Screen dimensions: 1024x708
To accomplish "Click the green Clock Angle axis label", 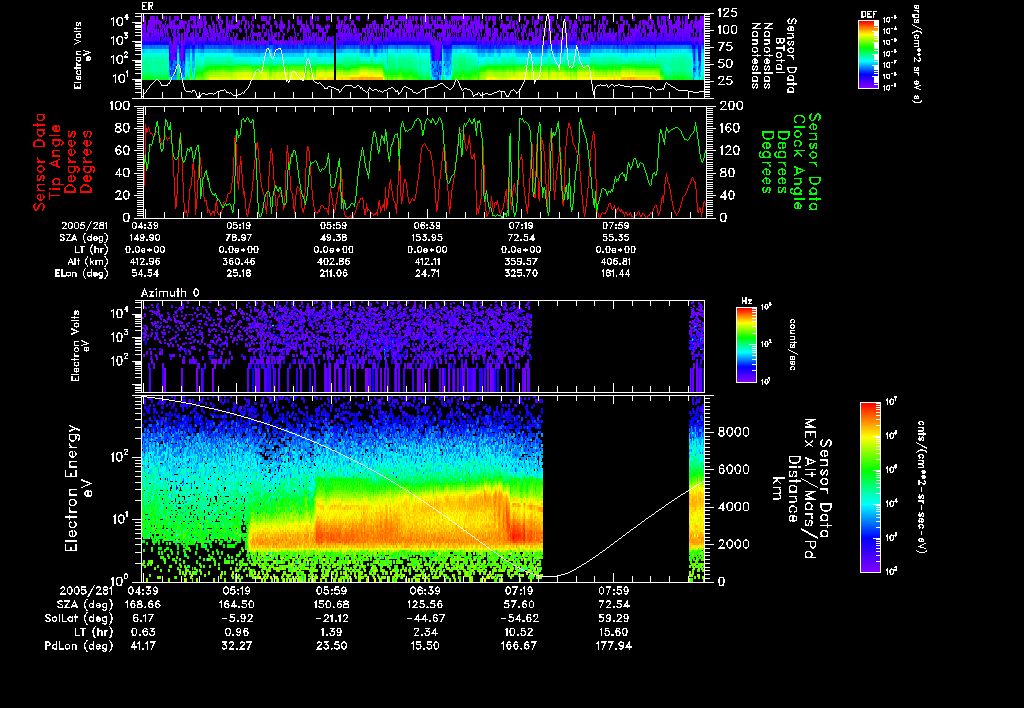I will click(790, 162).
